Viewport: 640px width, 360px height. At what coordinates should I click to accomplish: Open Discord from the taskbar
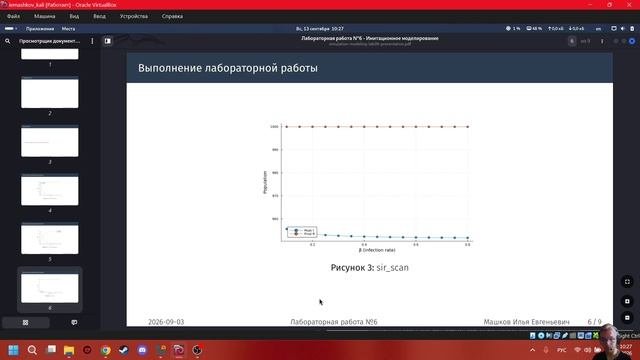142,350
